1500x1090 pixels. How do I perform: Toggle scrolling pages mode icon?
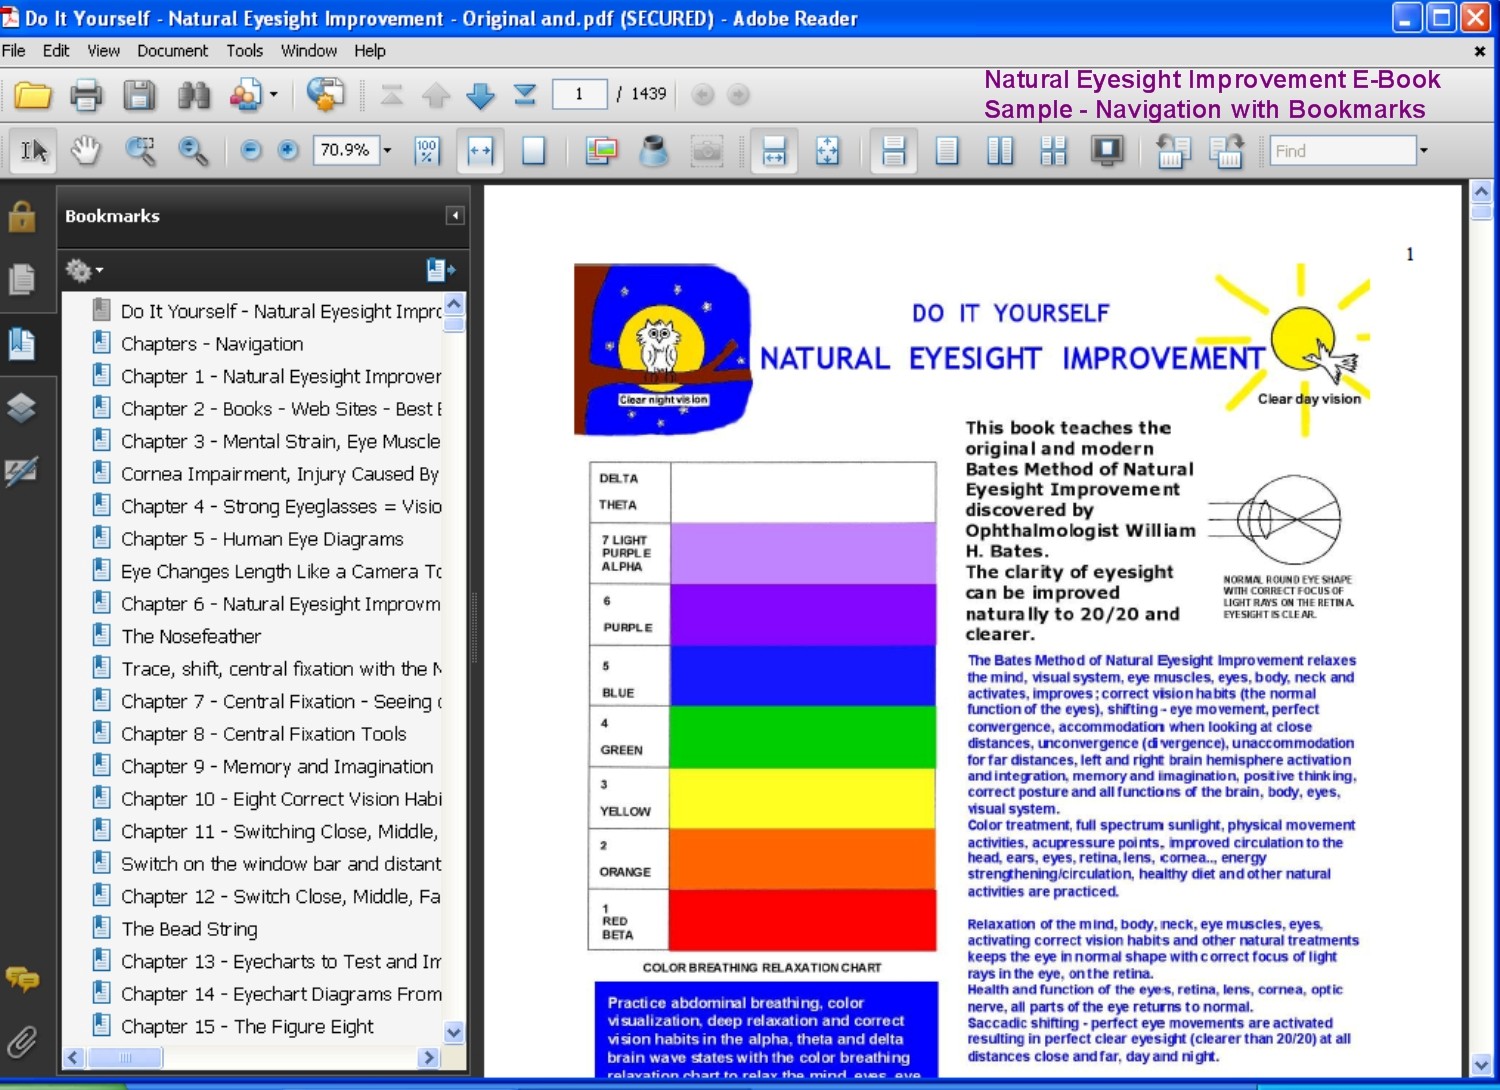(x=774, y=151)
